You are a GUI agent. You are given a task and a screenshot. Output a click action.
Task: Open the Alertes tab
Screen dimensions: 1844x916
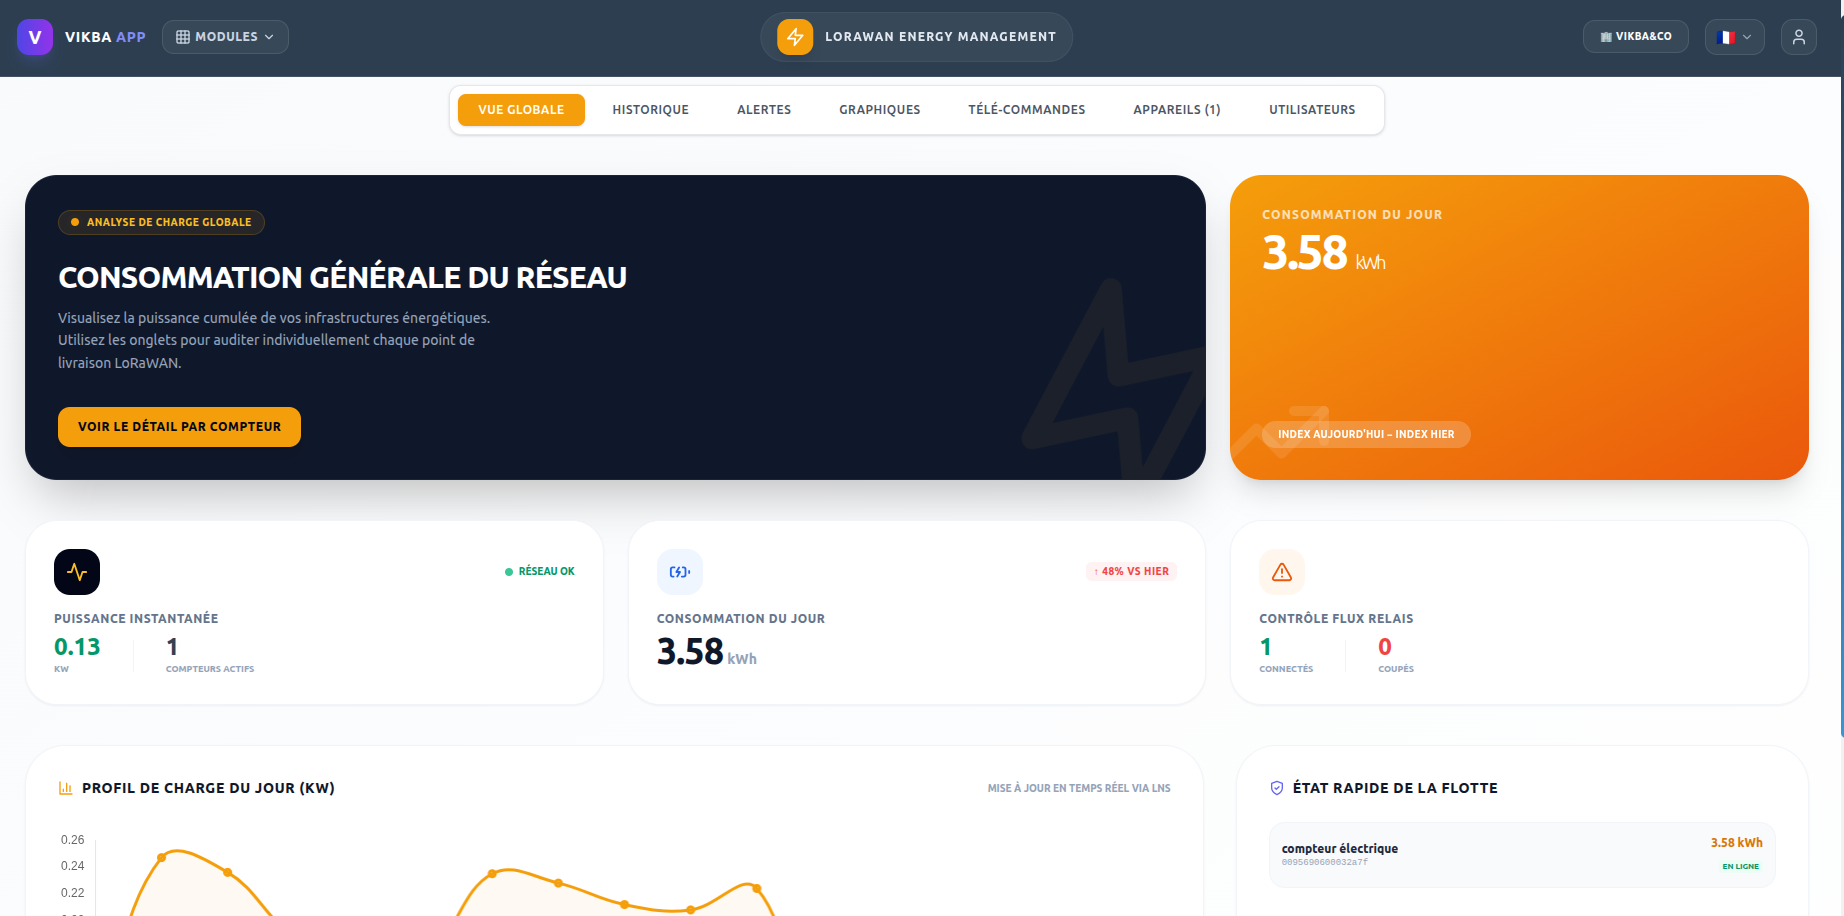pyautogui.click(x=764, y=110)
